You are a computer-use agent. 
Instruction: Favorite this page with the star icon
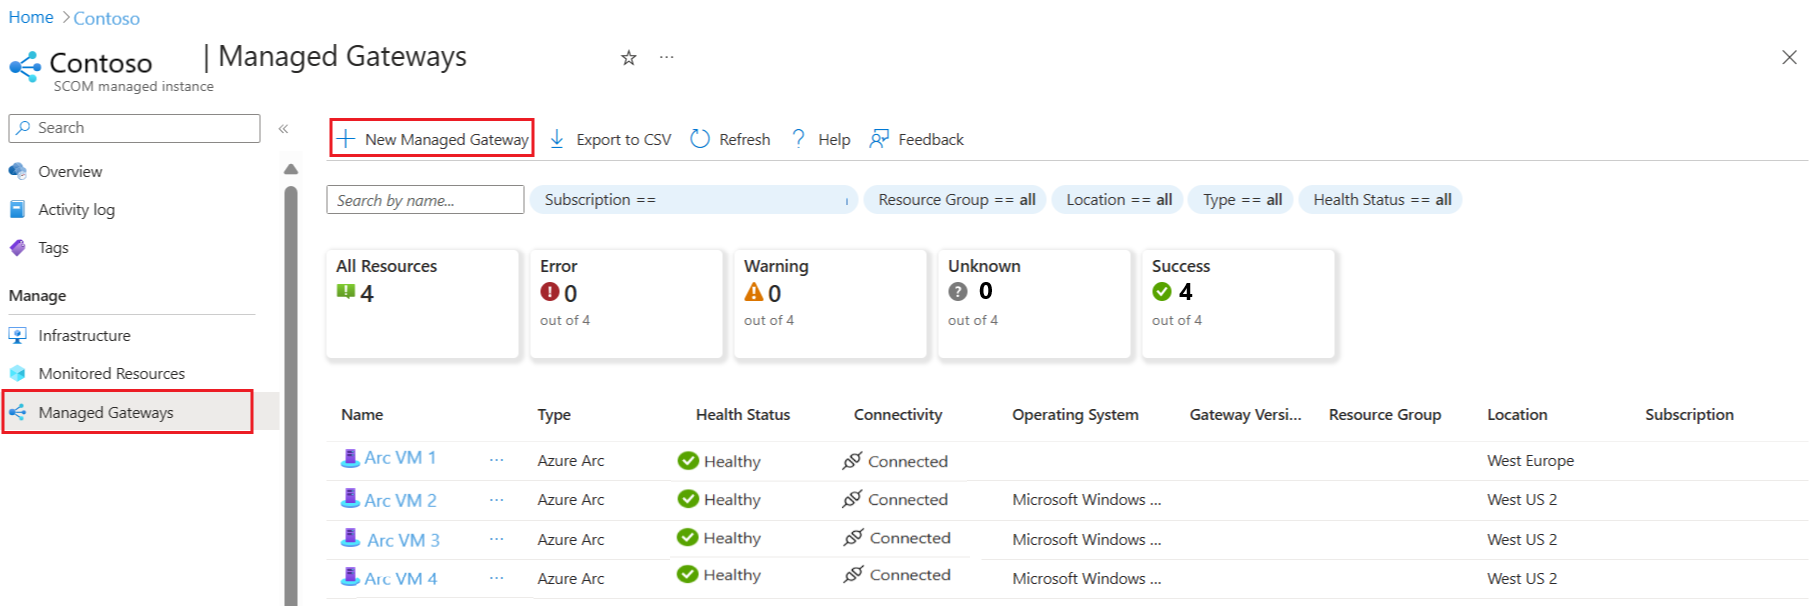click(x=628, y=58)
